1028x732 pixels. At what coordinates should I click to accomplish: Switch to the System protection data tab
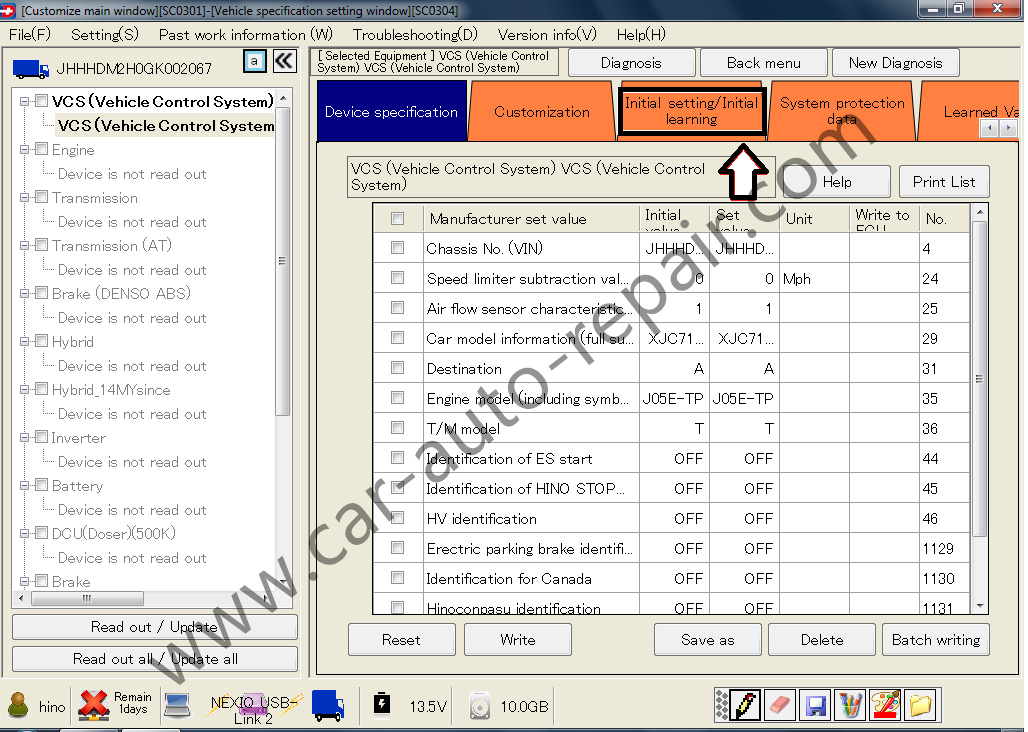point(842,111)
